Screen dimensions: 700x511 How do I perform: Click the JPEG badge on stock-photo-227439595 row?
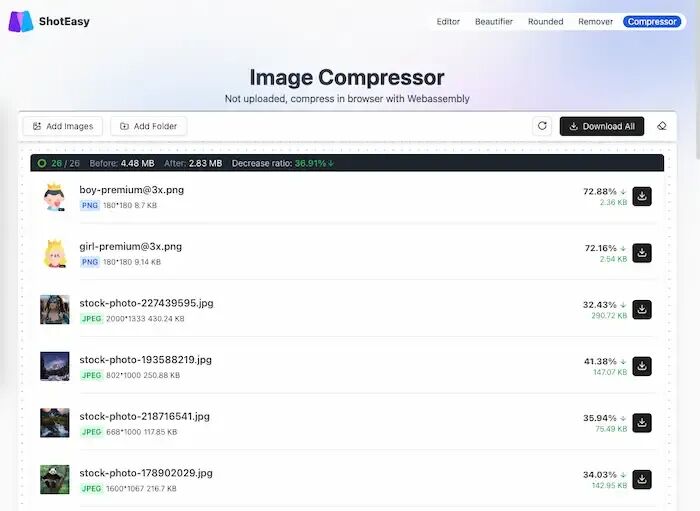[92, 319]
